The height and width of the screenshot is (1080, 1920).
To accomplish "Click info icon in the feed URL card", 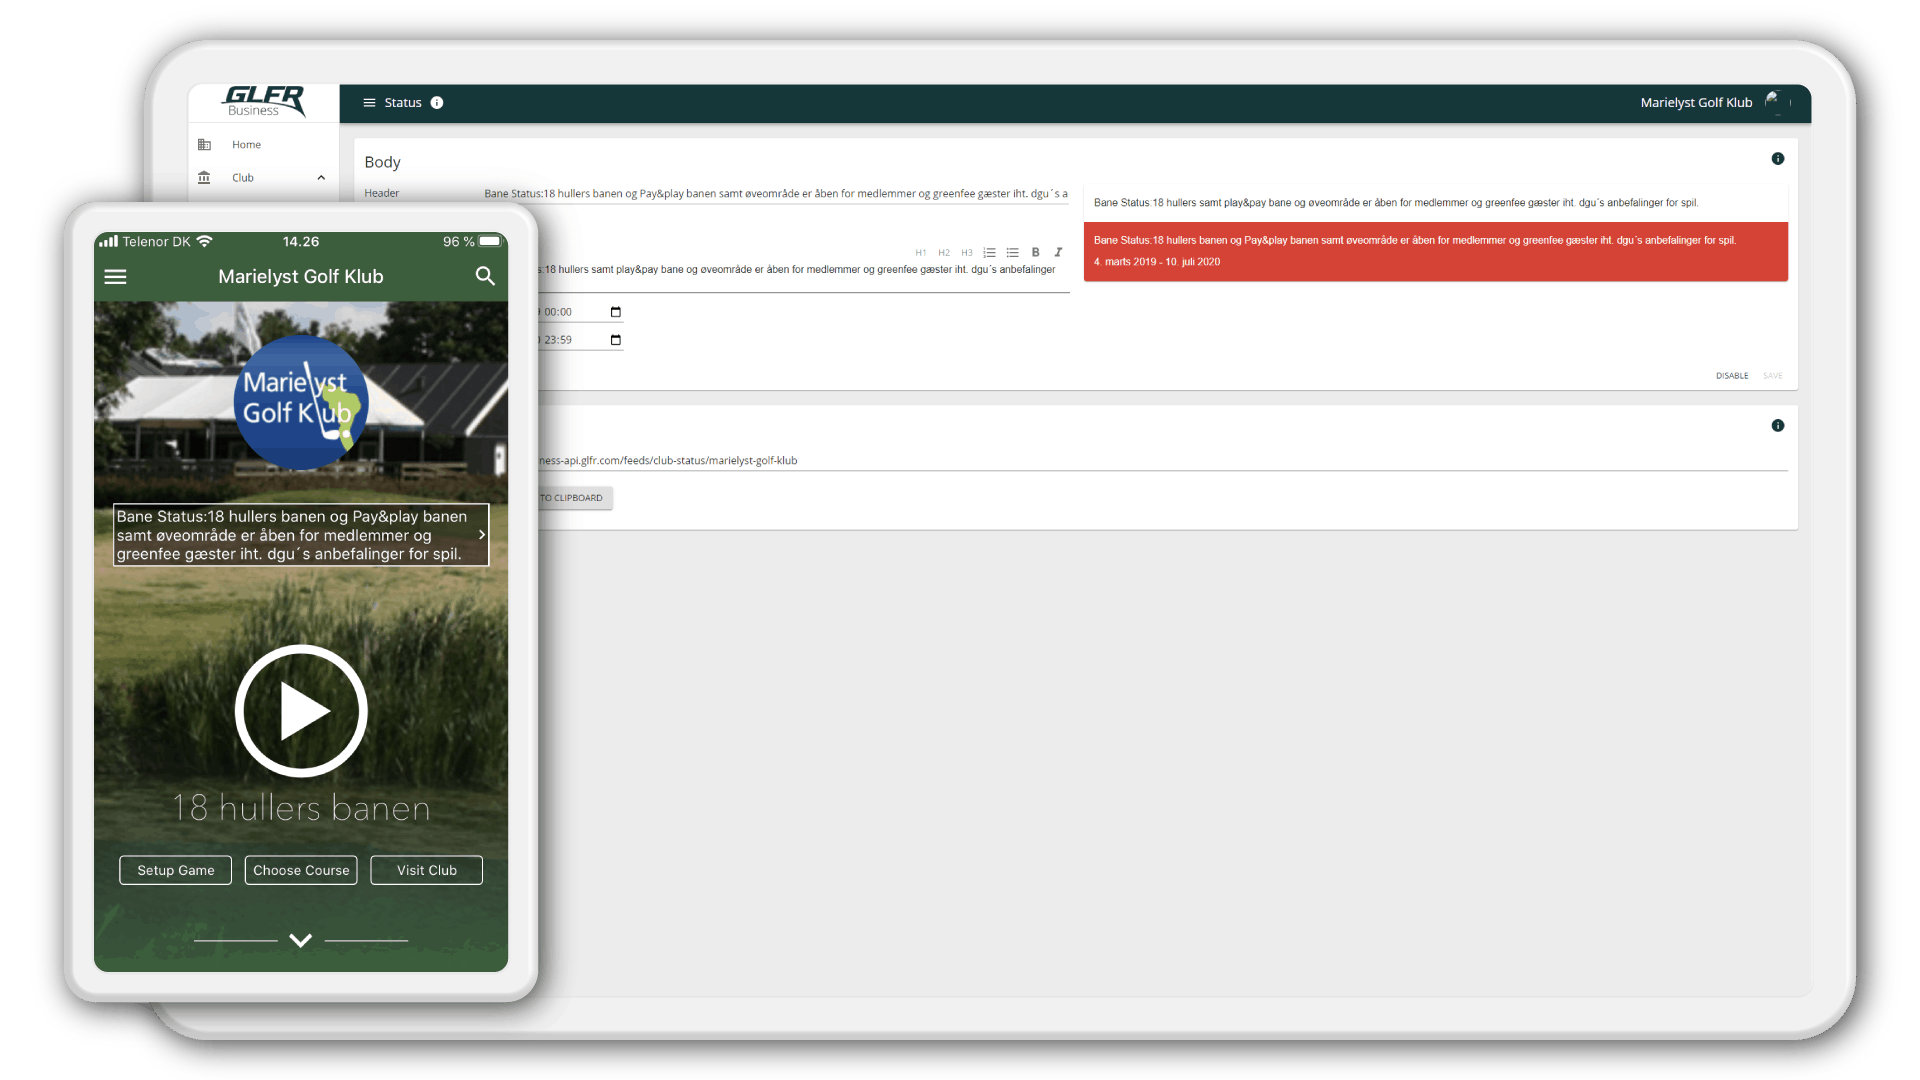I will click(1778, 426).
